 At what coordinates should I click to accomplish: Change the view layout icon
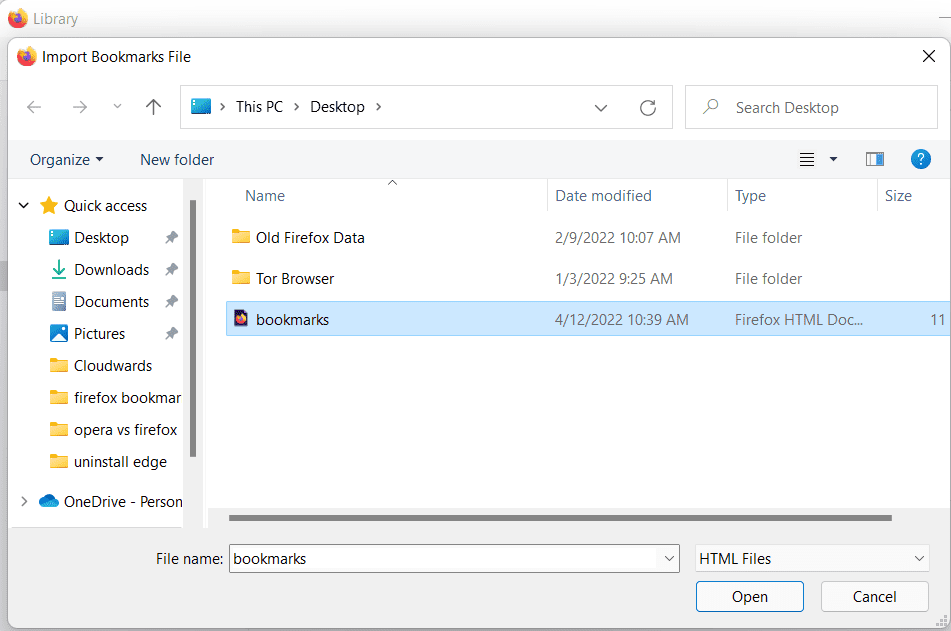(x=807, y=160)
